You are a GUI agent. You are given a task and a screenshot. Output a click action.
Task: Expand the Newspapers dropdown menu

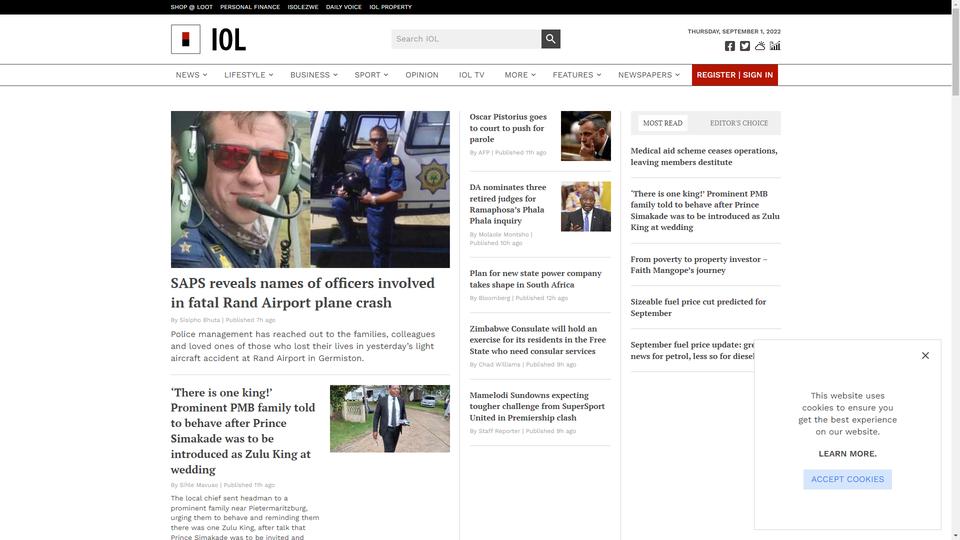(x=648, y=75)
